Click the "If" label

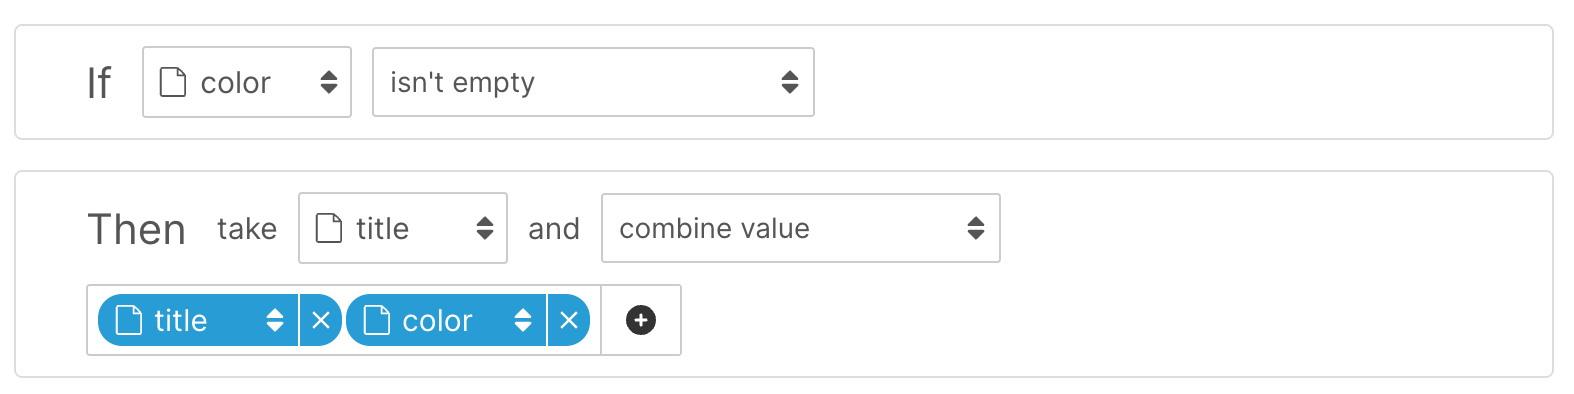pyautogui.click(x=99, y=83)
